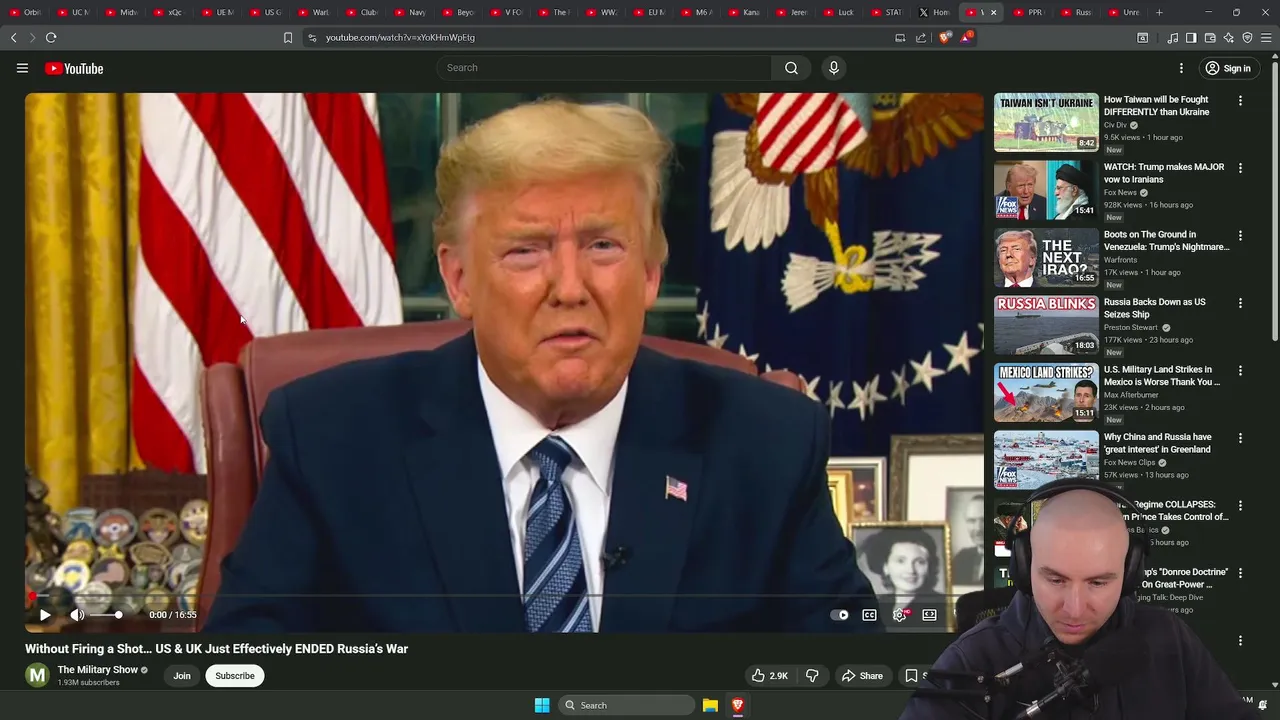Screen dimensions: 1280x720
Task: Open the 'Taiwan Isn't Ukraine' video thumbnail
Action: pyautogui.click(x=1046, y=122)
